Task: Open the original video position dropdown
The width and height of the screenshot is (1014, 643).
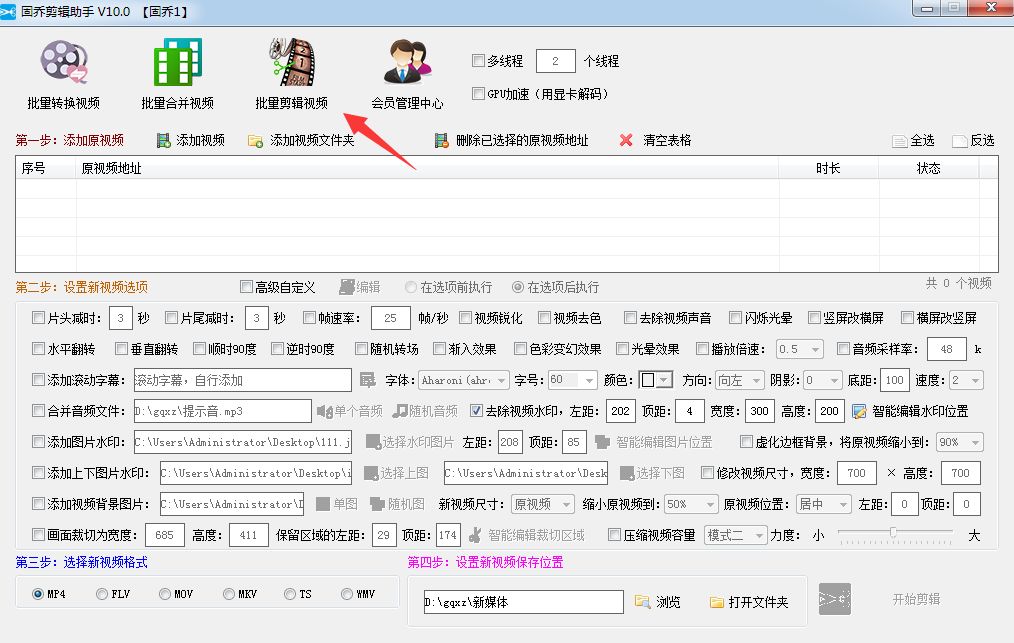Action: coord(823,504)
